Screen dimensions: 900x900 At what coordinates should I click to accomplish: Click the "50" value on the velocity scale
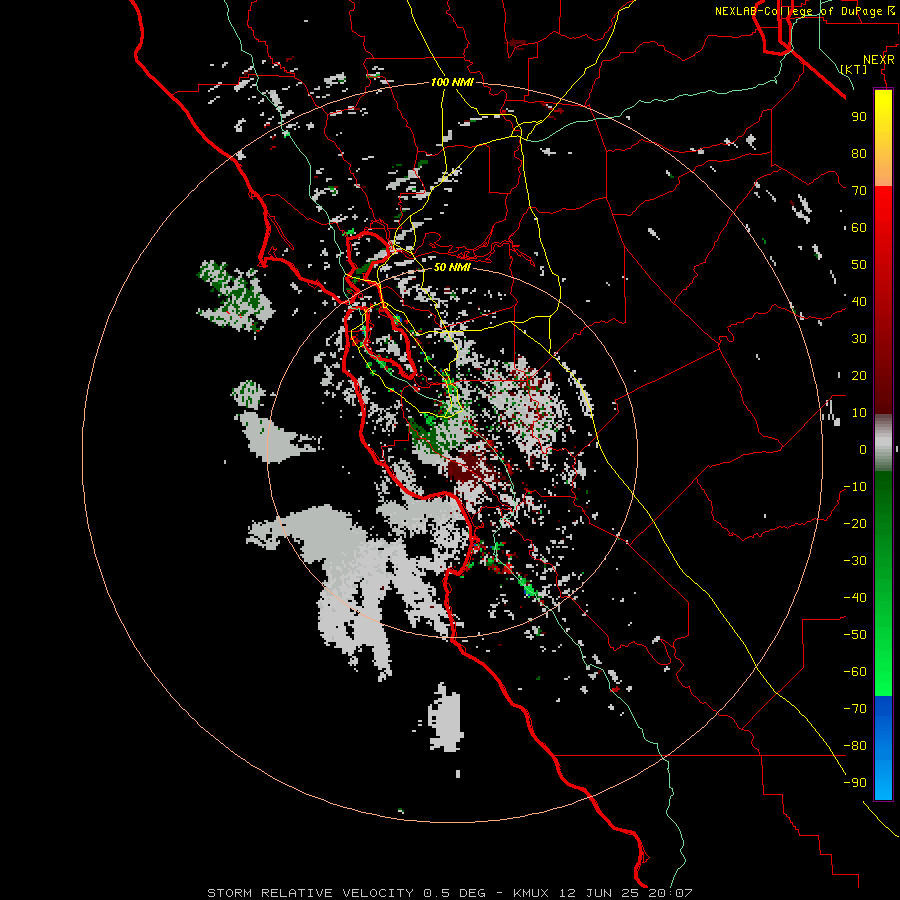[x=859, y=265]
